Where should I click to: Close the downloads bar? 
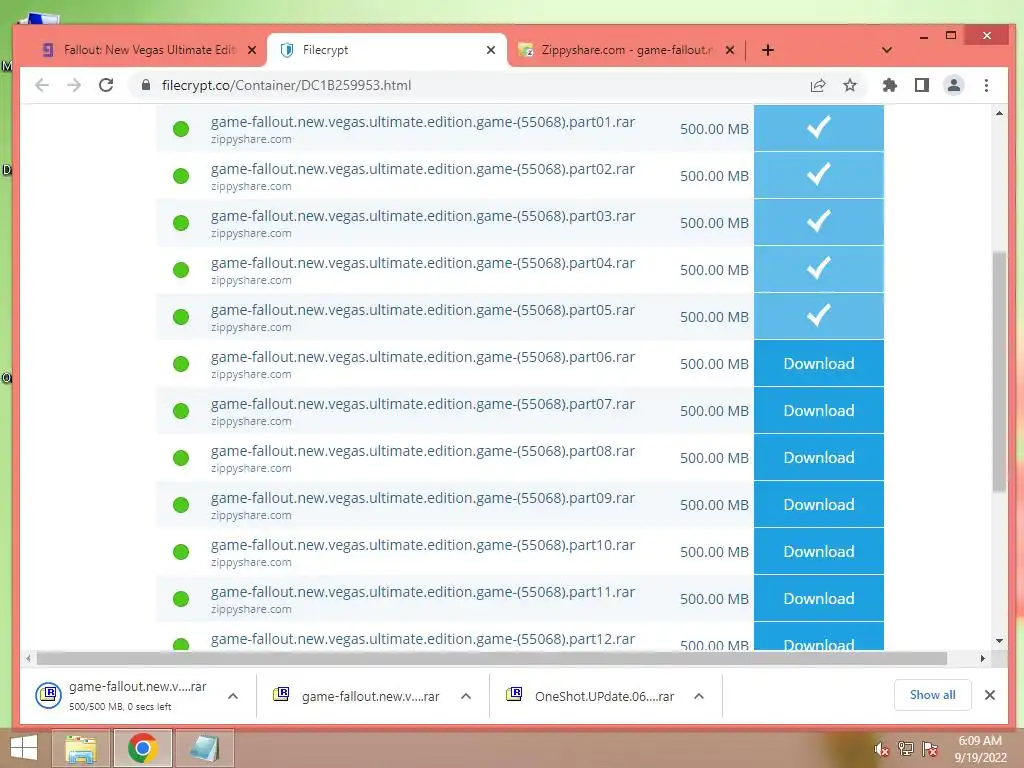pos(990,695)
